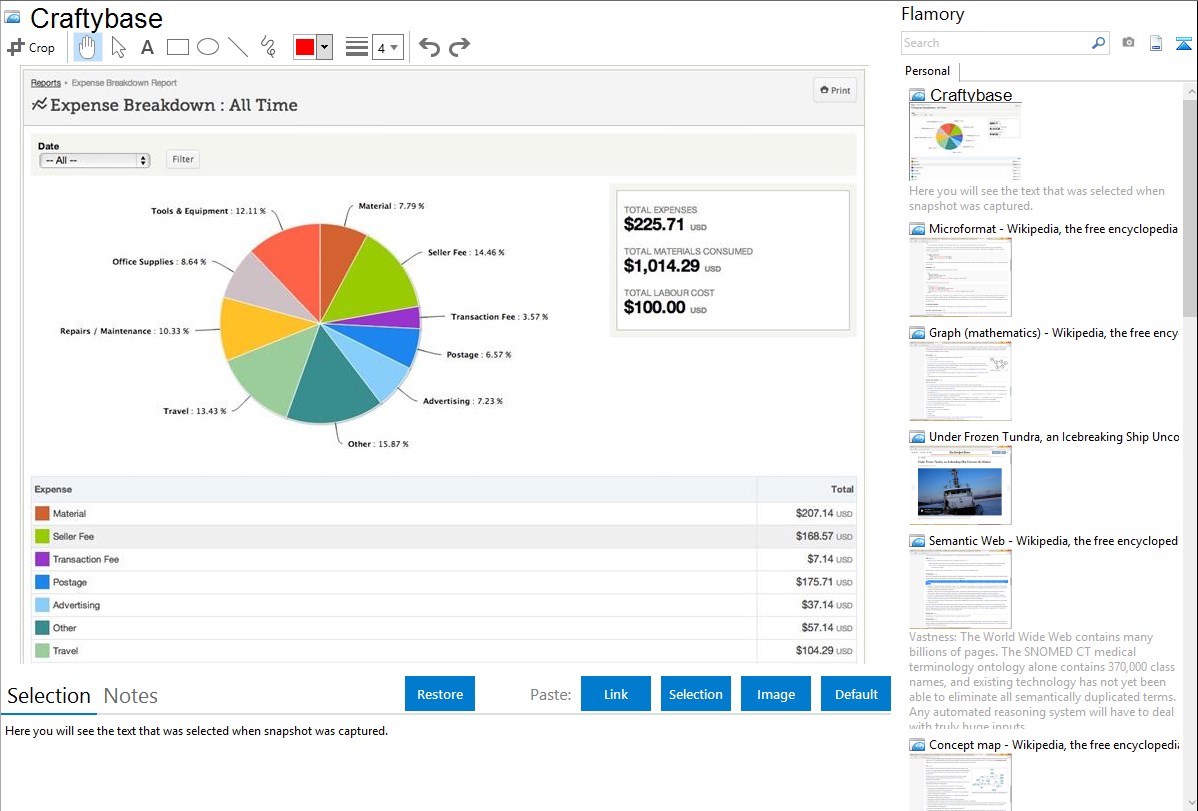Open the color picker dropdown arrow

(324, 47)
